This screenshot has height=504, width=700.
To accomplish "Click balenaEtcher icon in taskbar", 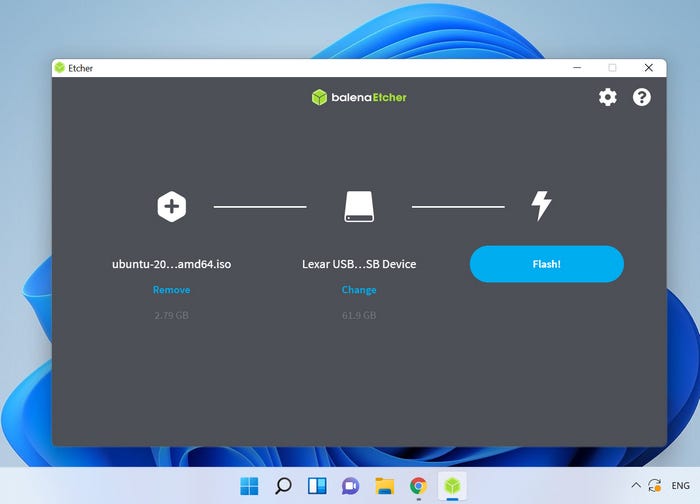I will point(452,486).
